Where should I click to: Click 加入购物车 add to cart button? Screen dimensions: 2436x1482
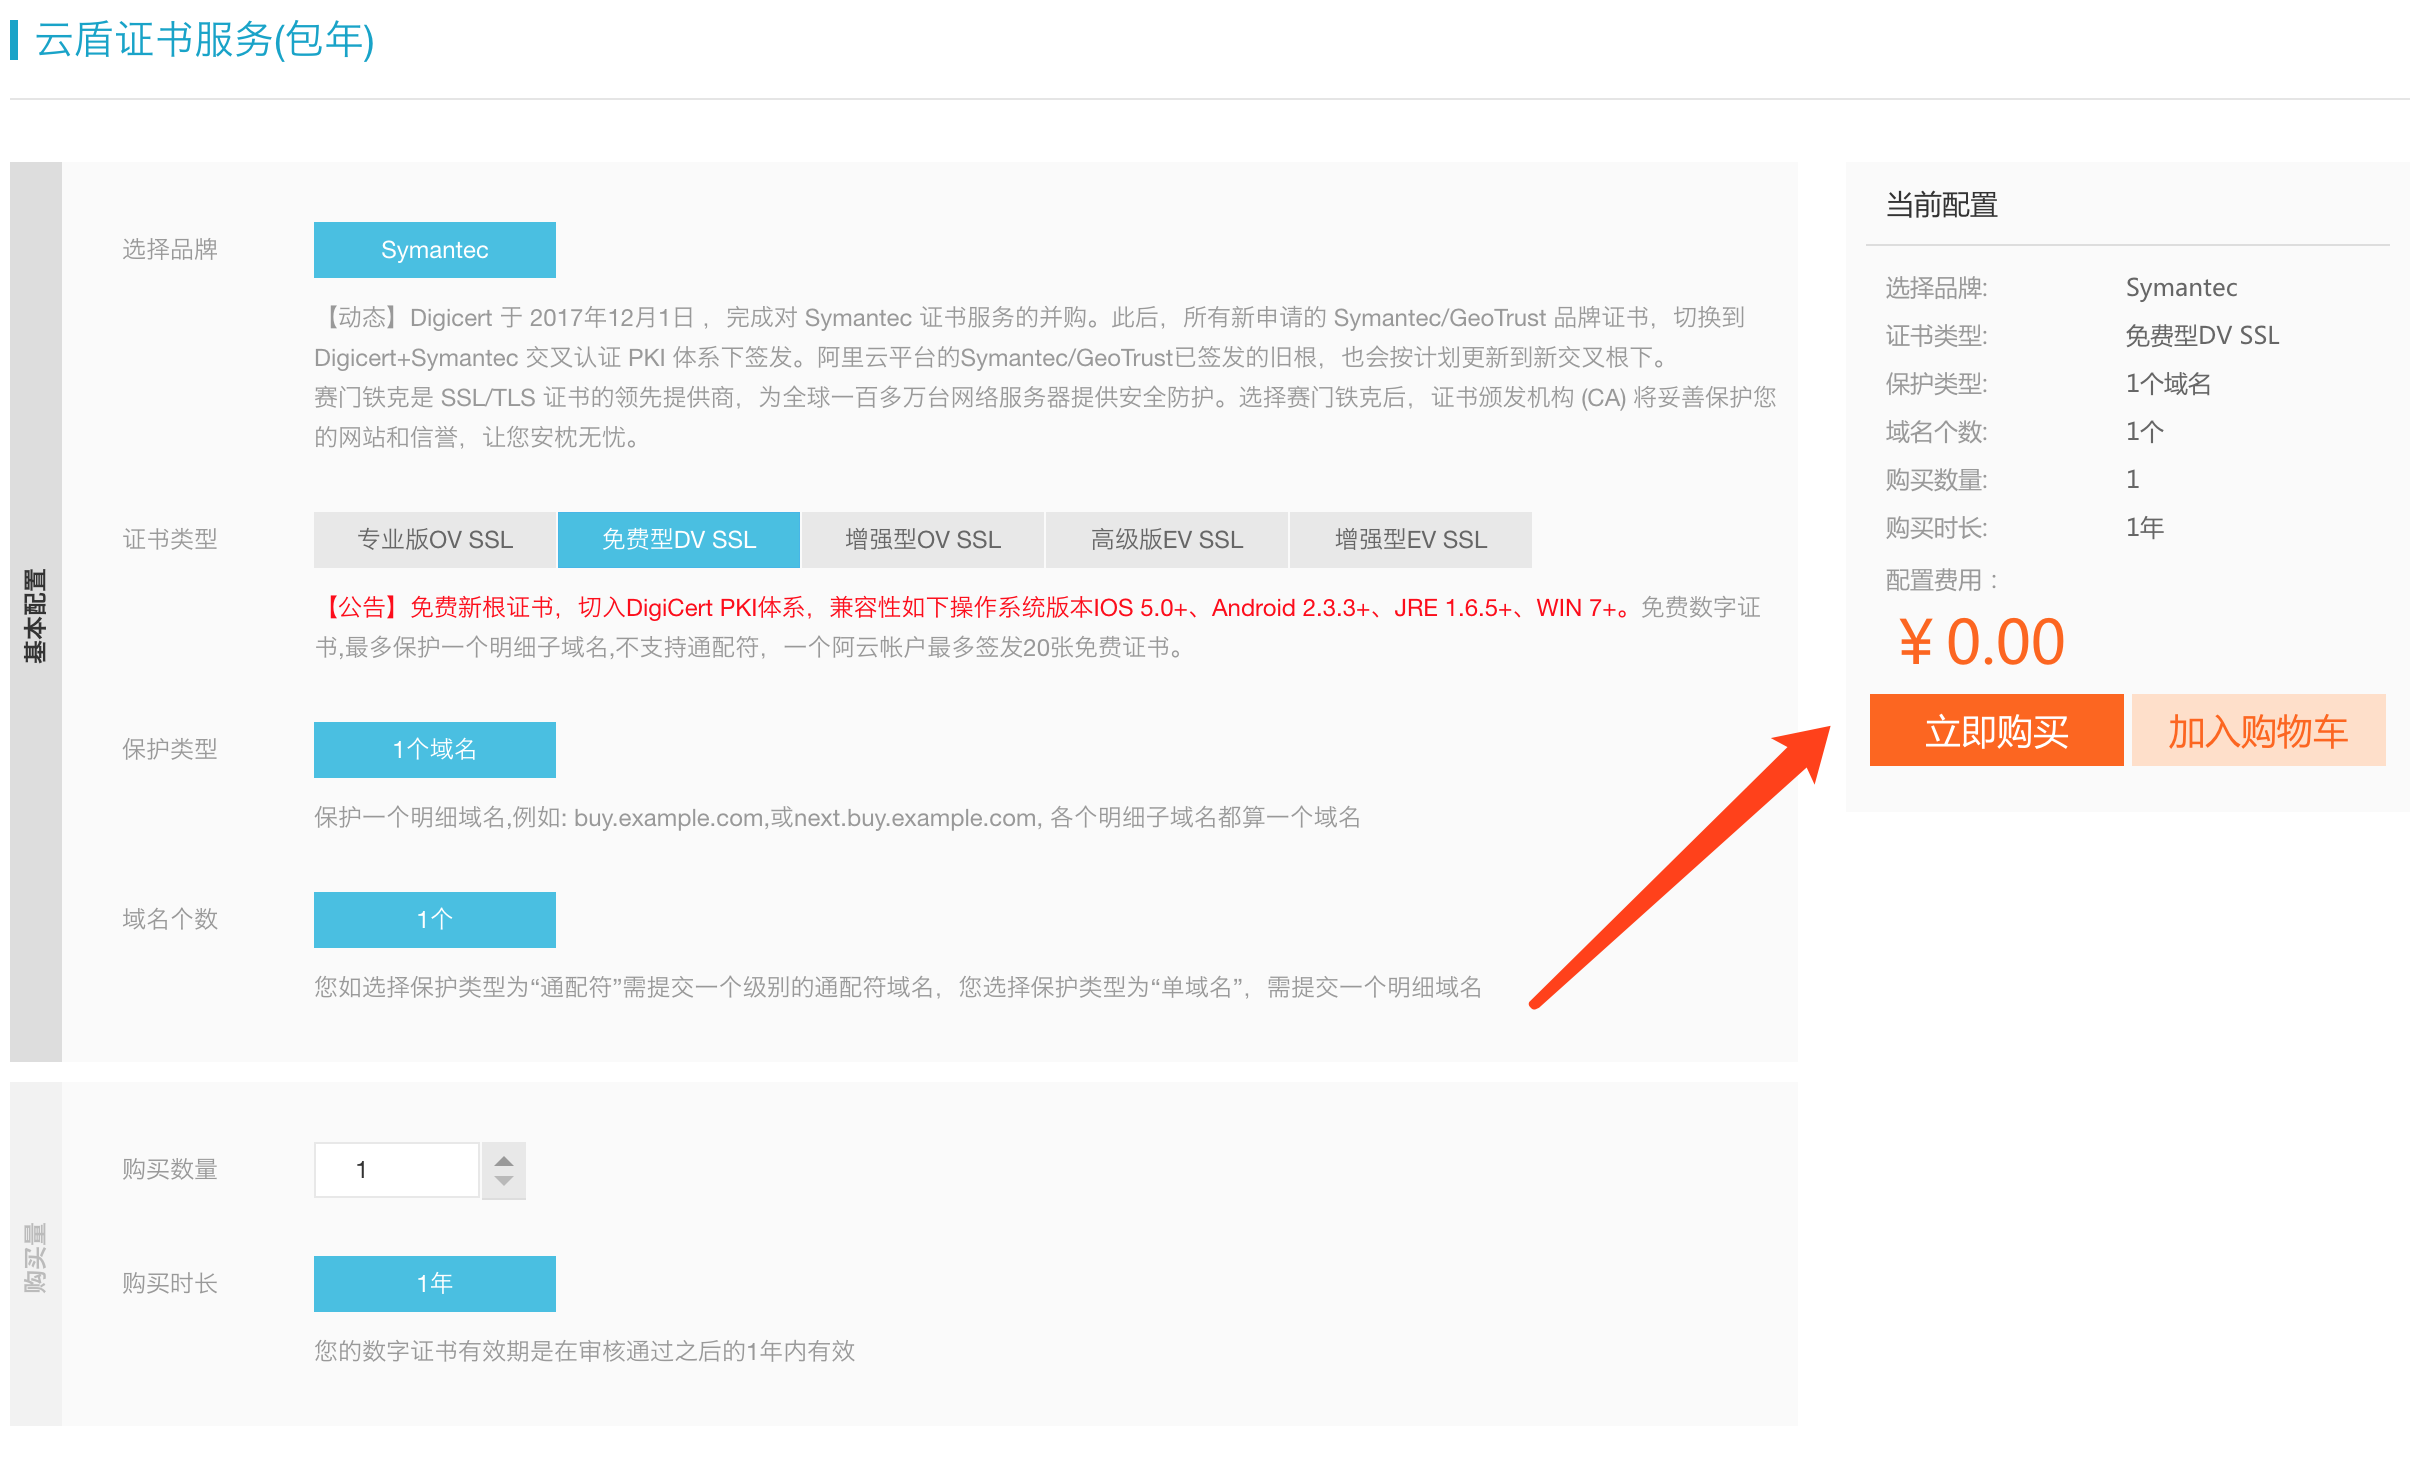[x=2257, y=731]
